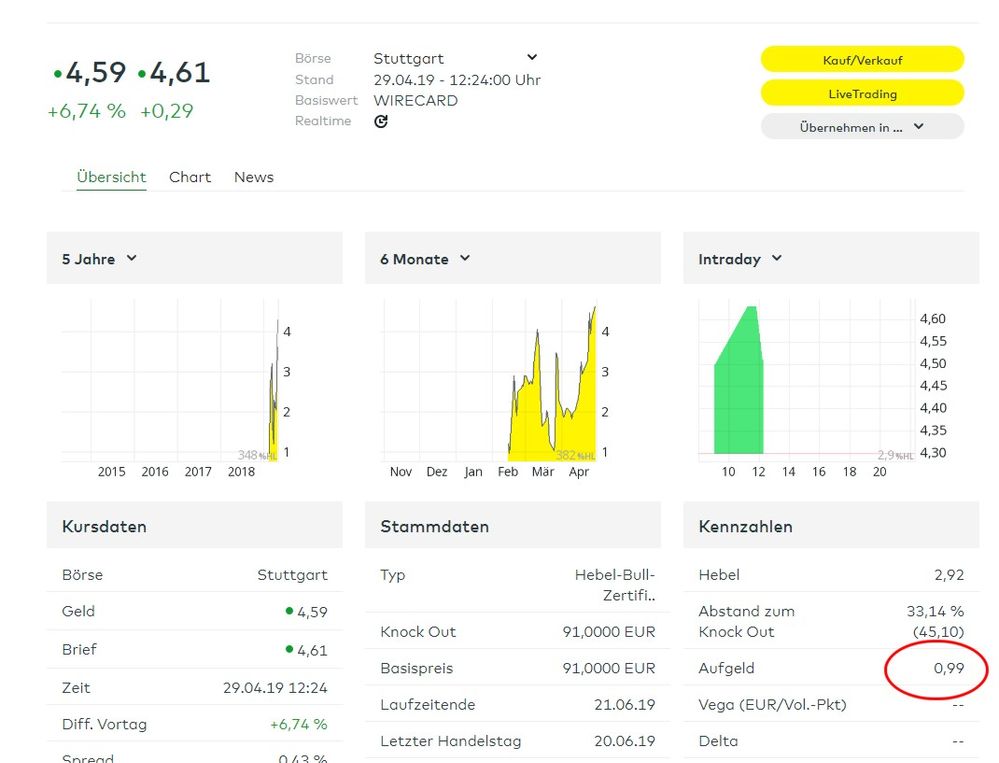
Task: Expand the 5 Jahre timeframe selector
Action: (x=131, y=259)
